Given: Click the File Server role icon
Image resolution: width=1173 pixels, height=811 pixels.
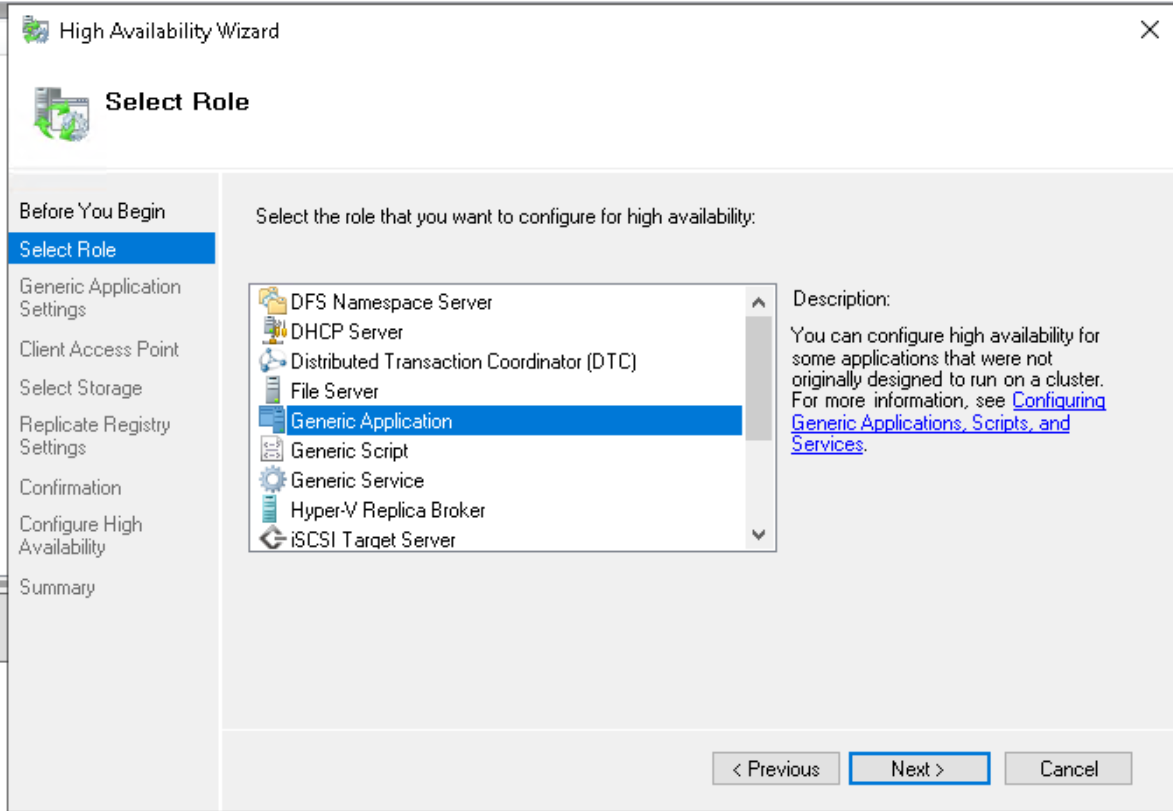Looking at the screenshot, I should pyautogui.click(x=272, y=391).
